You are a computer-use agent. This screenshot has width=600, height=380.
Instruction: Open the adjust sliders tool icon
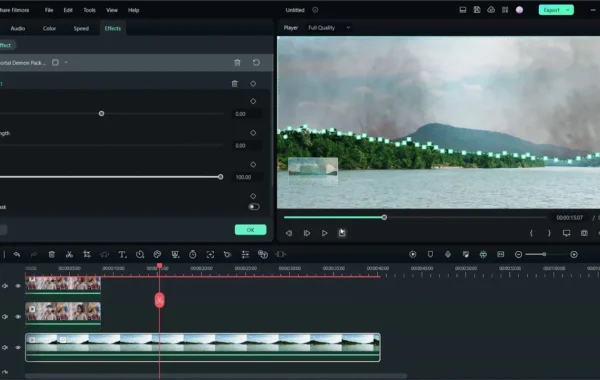pyautogui.click(x=245, y=254)
